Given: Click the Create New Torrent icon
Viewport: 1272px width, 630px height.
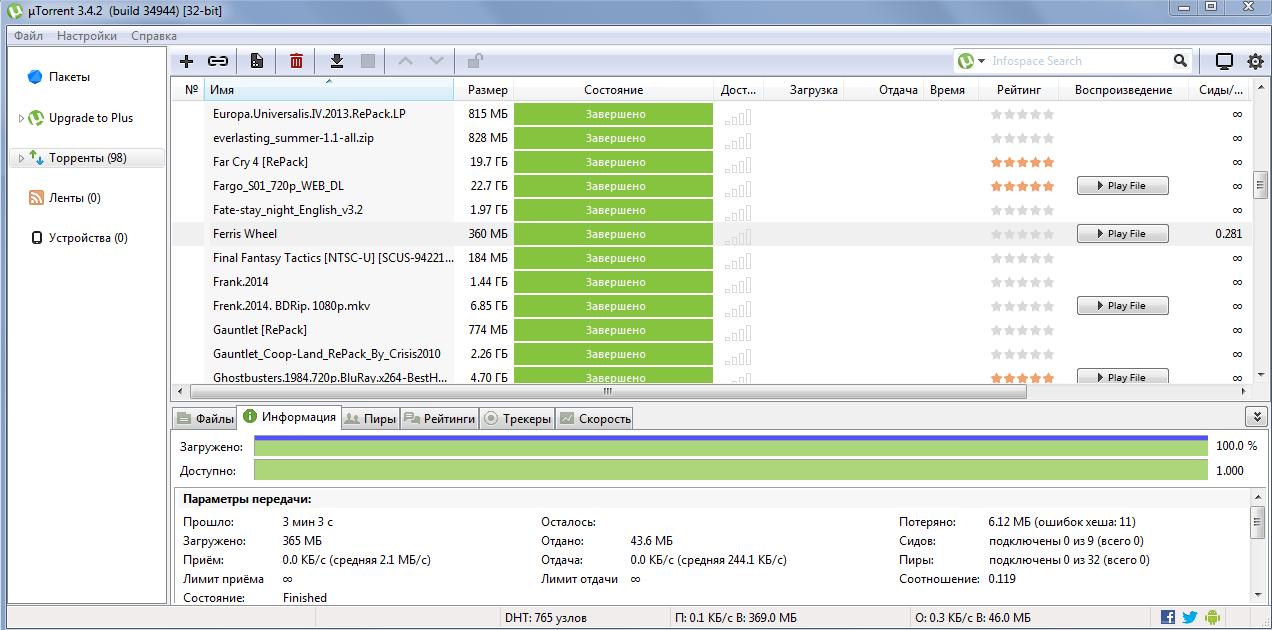Looking at the screenshot, I should 257,61.
